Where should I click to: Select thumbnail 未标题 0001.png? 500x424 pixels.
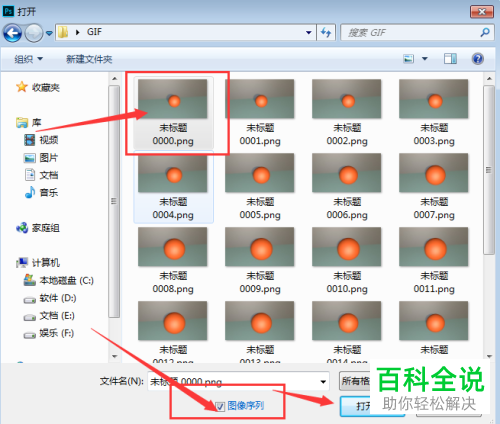(260, 113)
